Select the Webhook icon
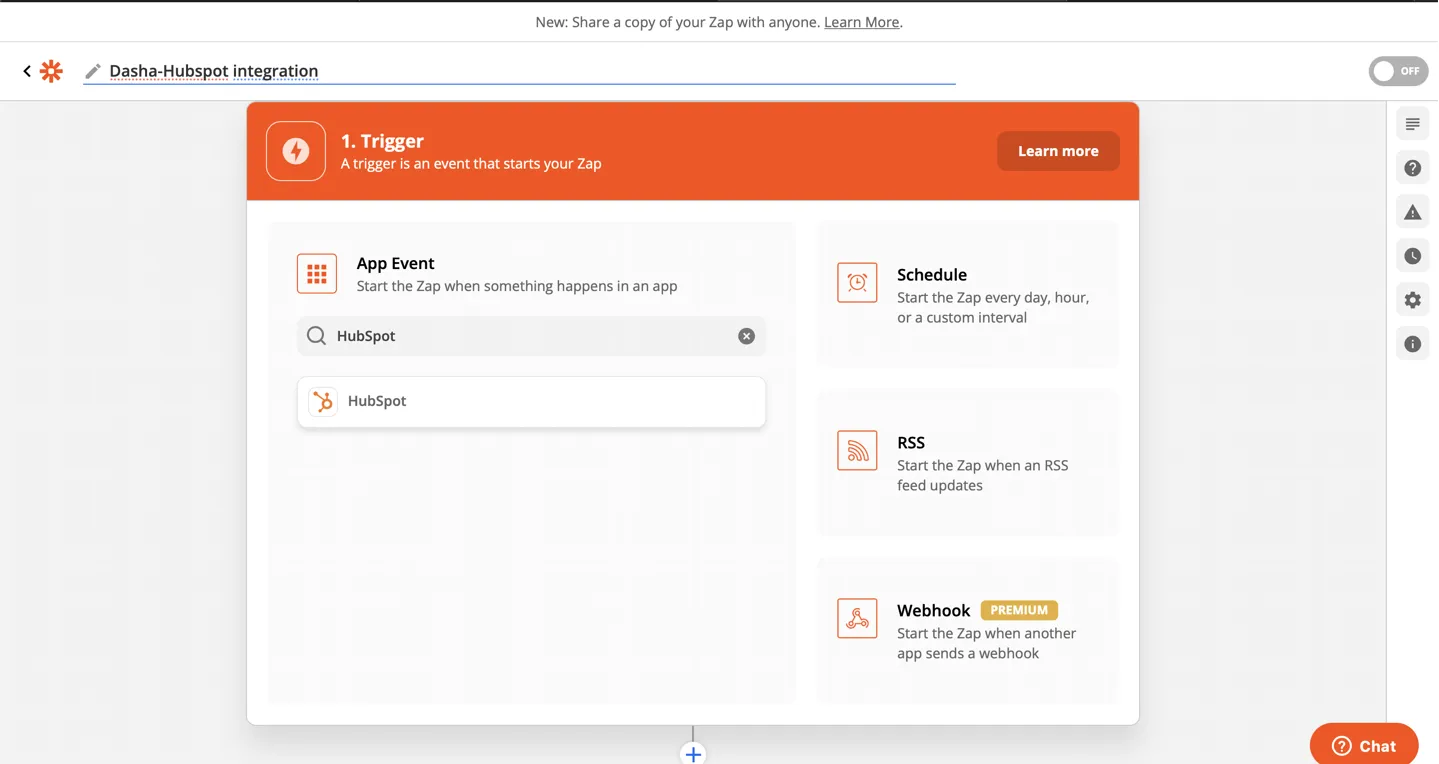This screenshot has width=1439, height=764. click(x=857, y=619)
